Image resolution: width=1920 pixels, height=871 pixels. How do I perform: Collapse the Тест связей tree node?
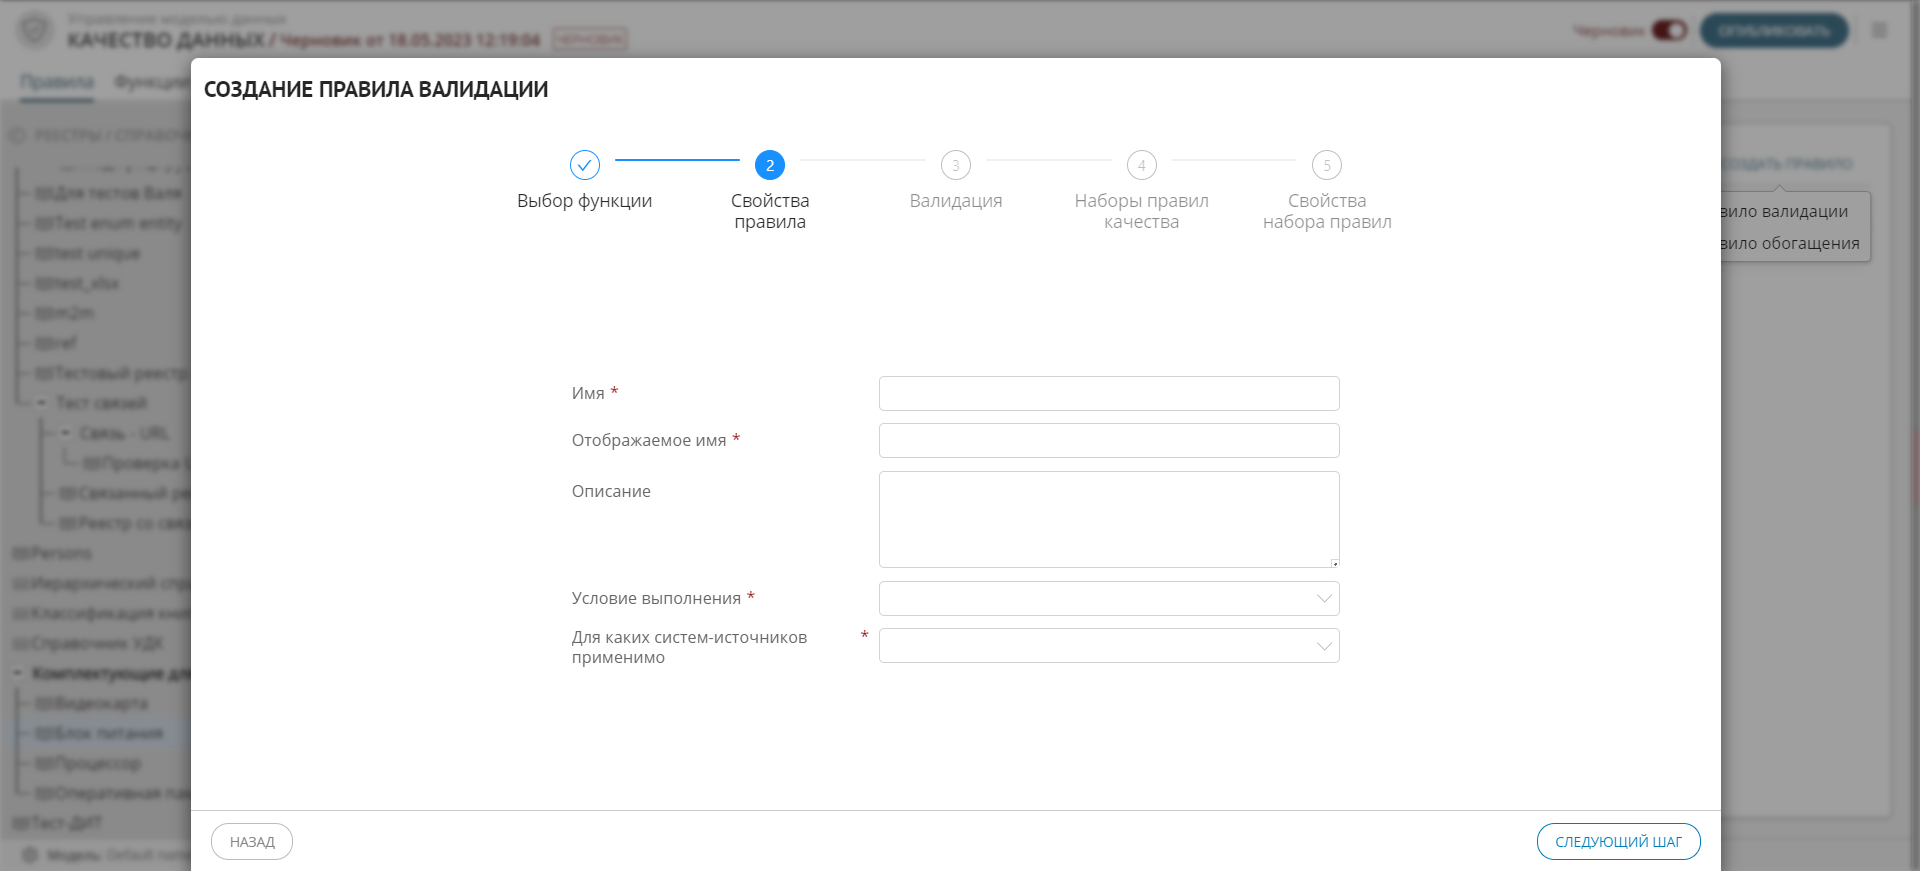tap(41, 403)
